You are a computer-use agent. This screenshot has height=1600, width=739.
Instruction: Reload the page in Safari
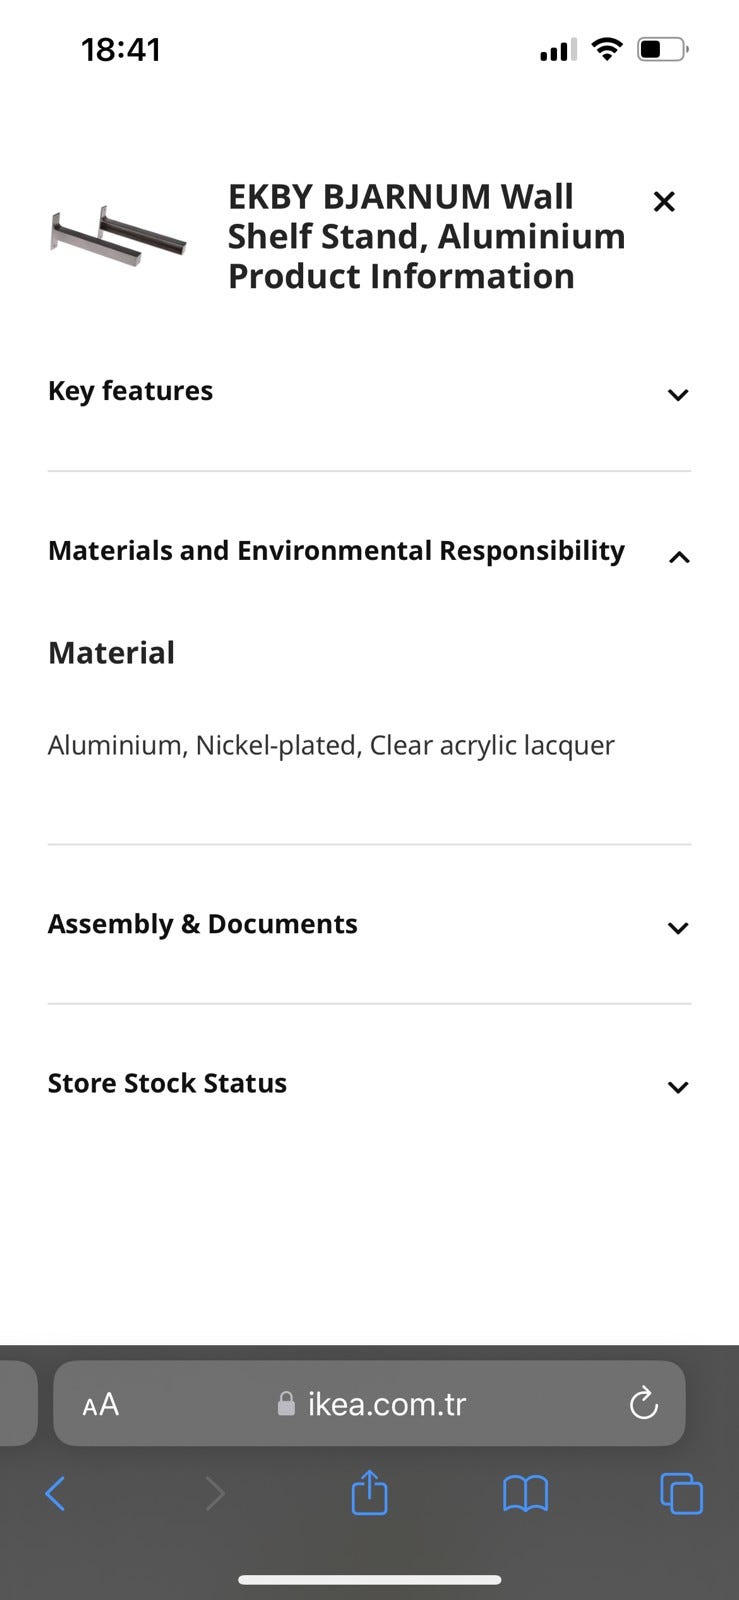pyautogui.click(x=644, y=1404)
